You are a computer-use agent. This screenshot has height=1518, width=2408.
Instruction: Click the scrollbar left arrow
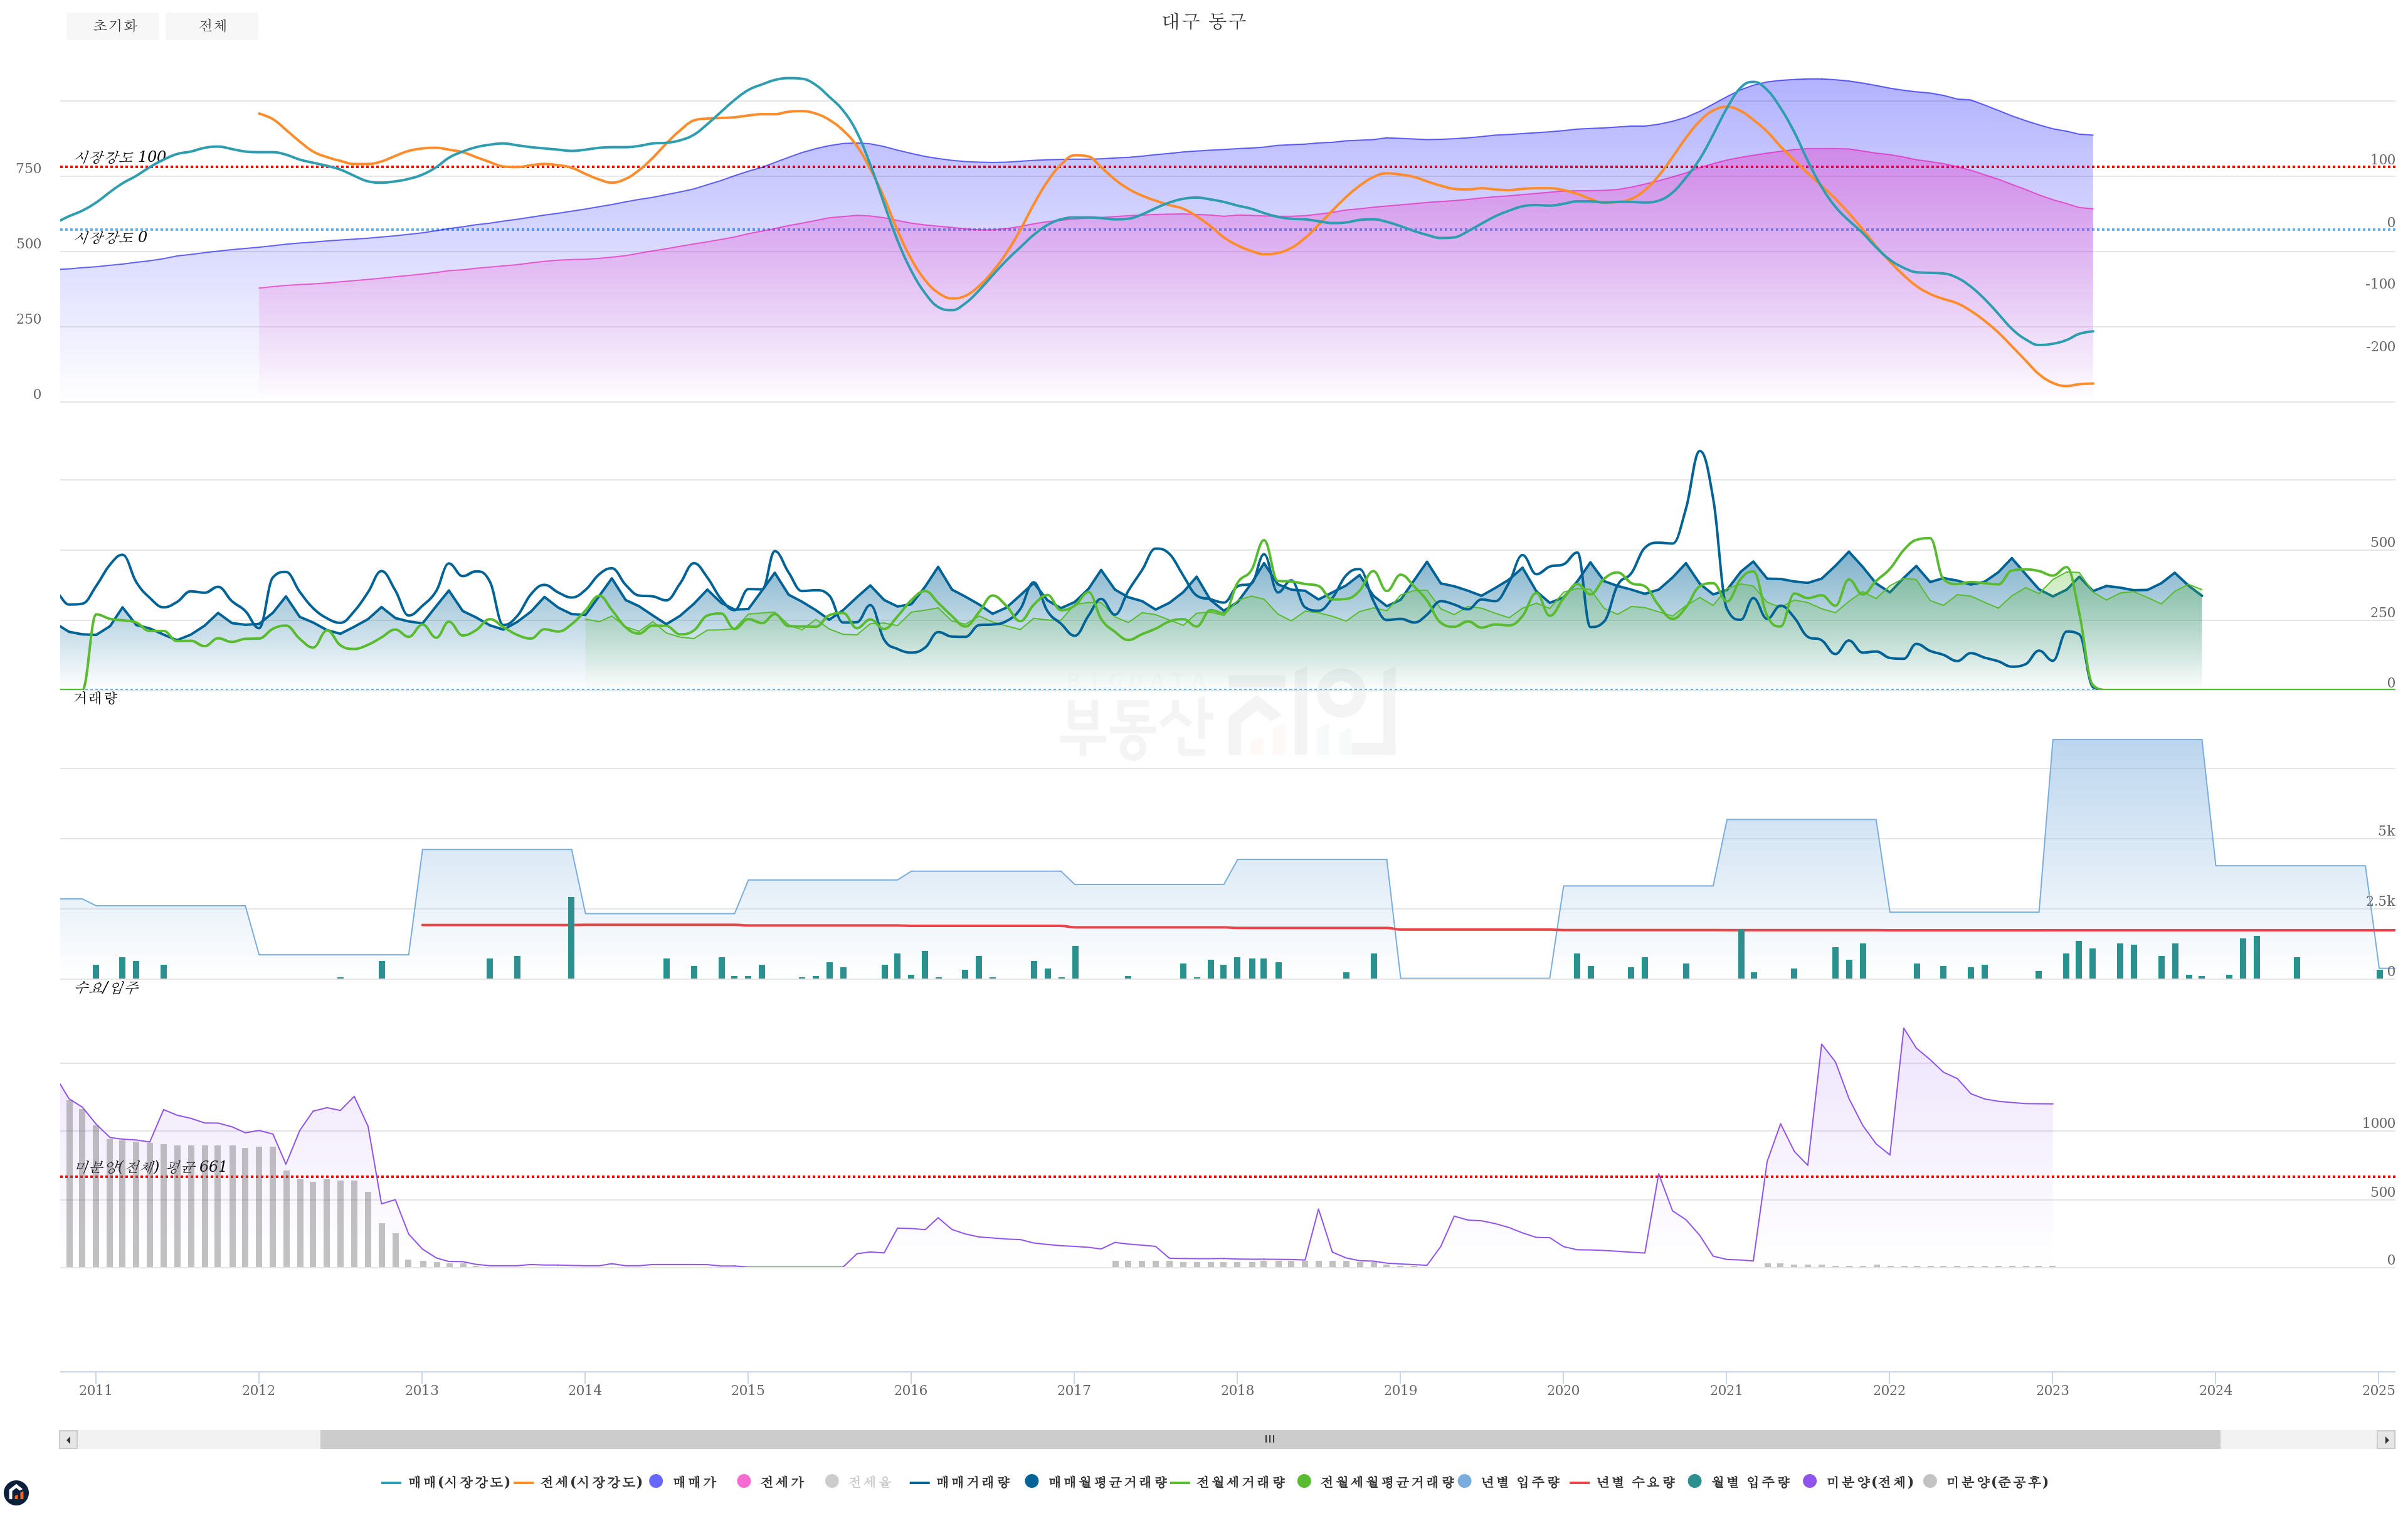pyautogui.click(x=68, y=1440)
